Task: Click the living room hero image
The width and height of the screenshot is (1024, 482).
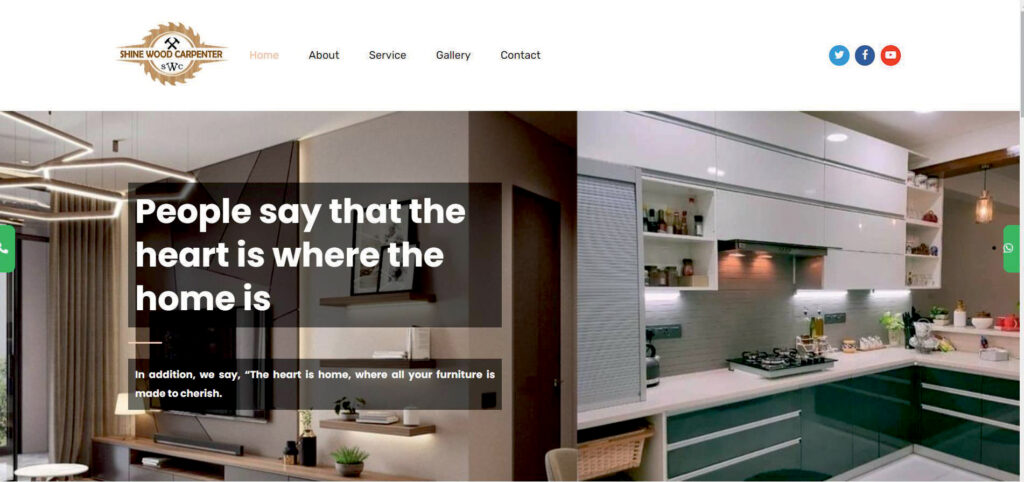Action: pos(288,296)
